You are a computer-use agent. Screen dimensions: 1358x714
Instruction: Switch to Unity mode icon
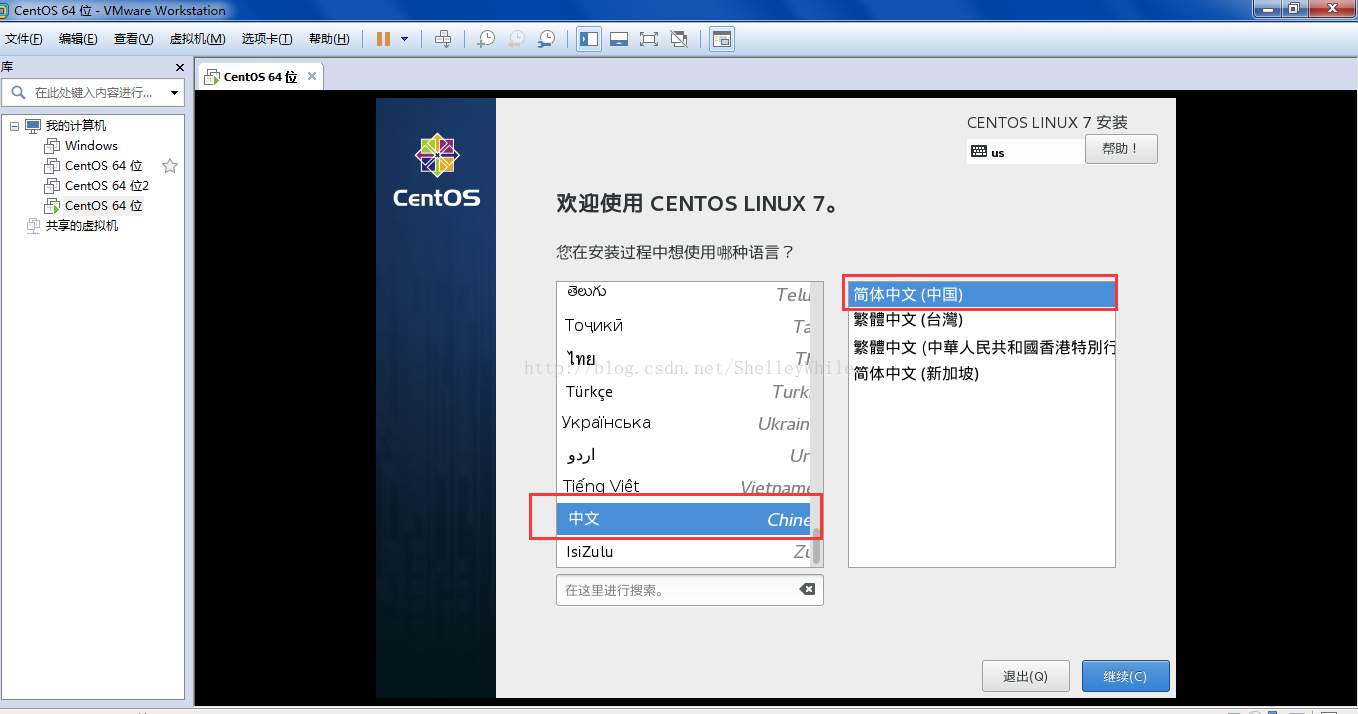pos(679,39)
